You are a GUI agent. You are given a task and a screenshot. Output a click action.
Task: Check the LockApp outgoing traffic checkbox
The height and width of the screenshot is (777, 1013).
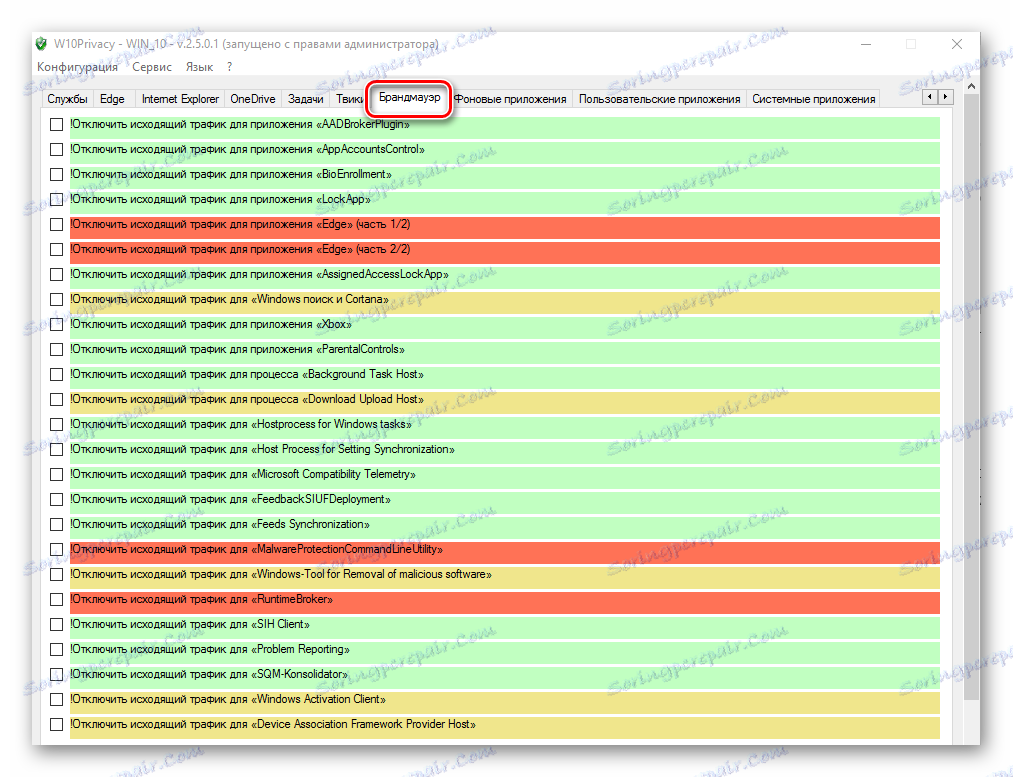click(x=57, y=199)
